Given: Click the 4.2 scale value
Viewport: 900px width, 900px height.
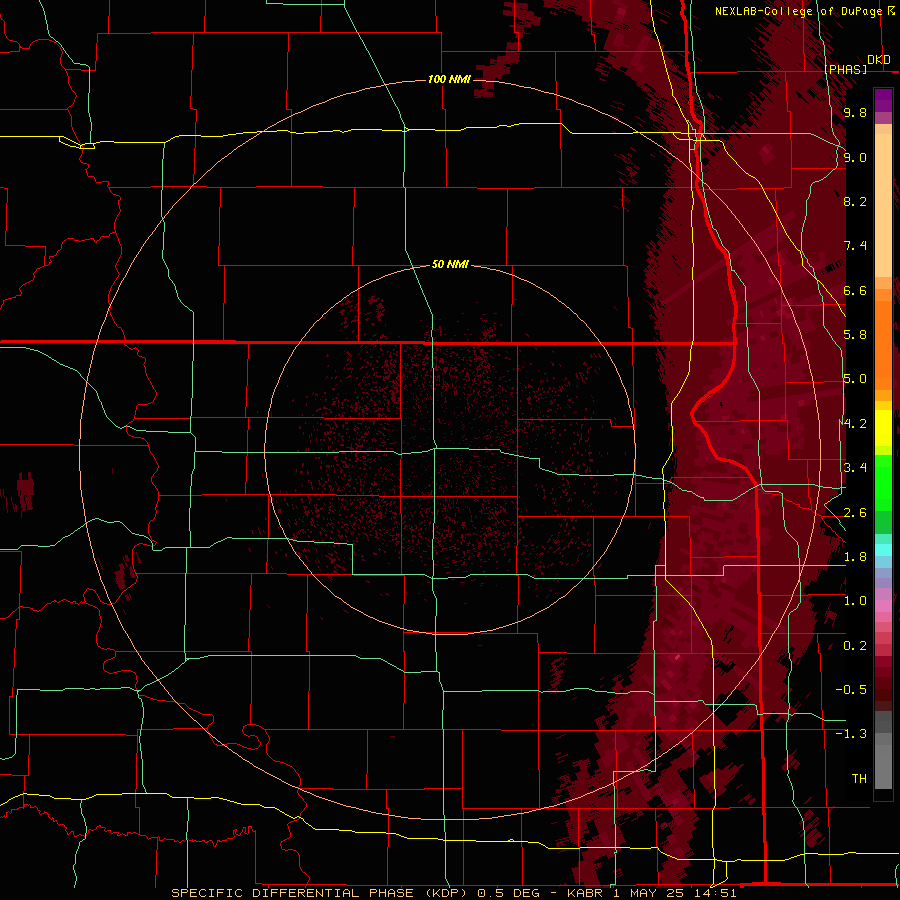Looking at the screenshot, I should (855, 424).
